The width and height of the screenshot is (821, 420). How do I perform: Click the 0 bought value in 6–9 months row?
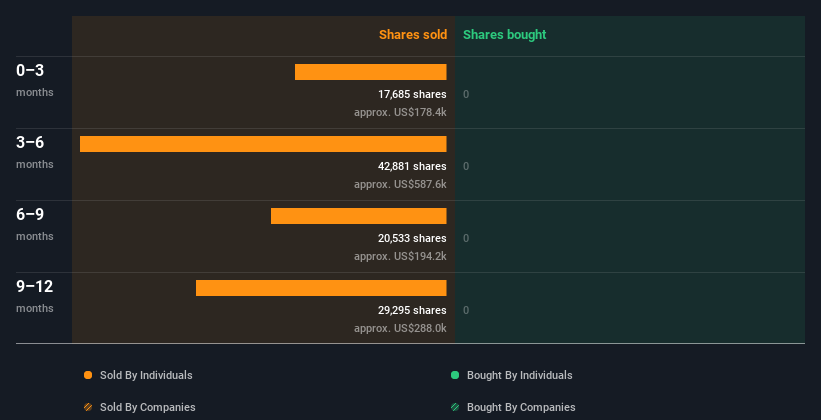click(466, 238)
